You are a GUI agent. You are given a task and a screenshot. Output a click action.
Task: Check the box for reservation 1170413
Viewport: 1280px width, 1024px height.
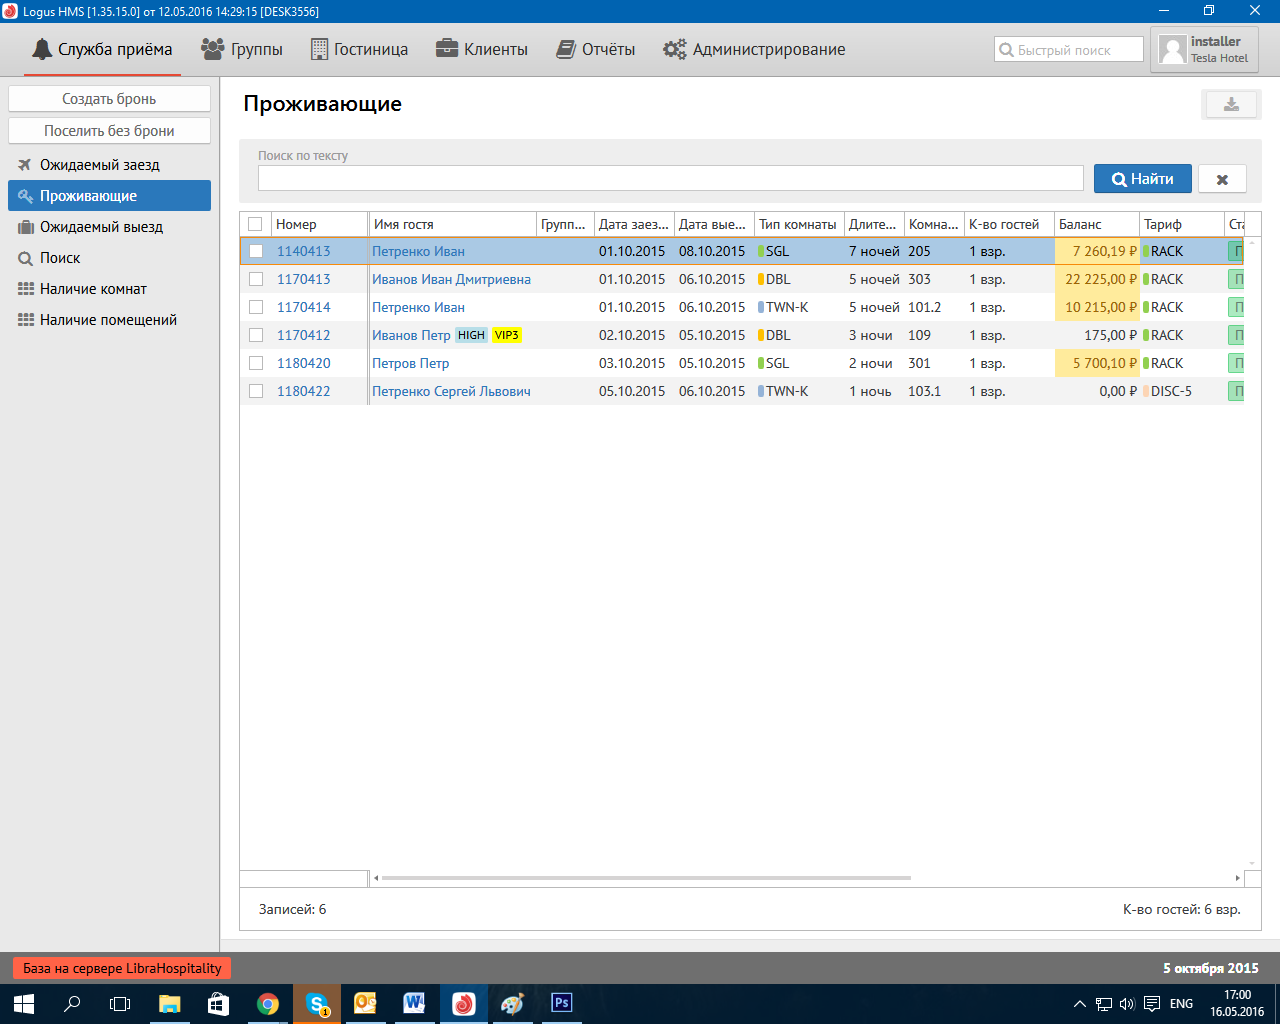(256, 279)
